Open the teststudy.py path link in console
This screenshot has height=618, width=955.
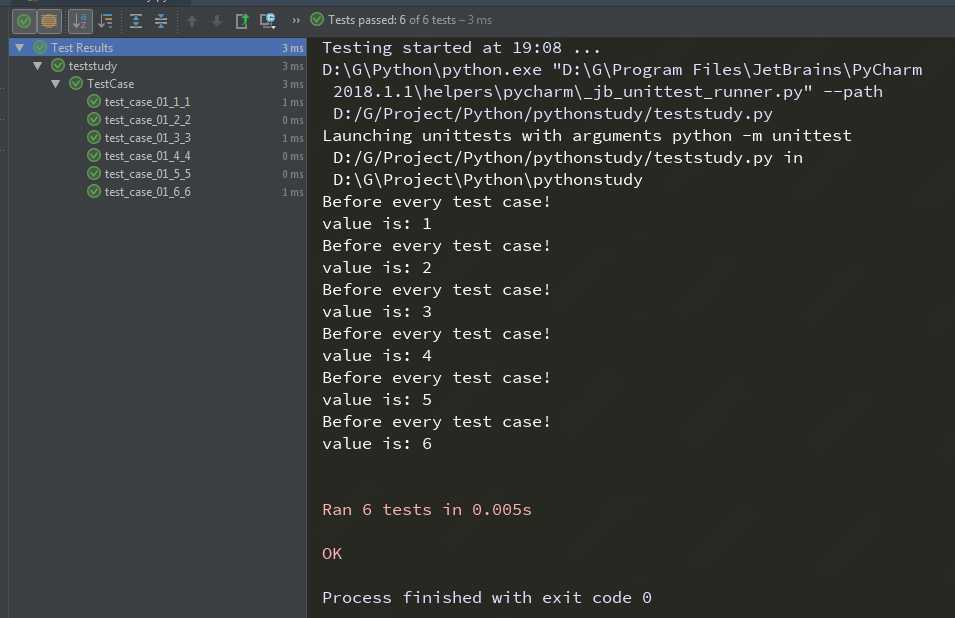(552, 114)
